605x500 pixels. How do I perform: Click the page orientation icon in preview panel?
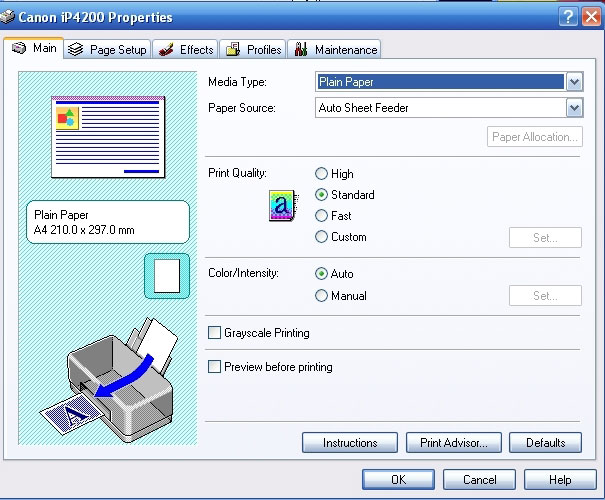point(167,276)
